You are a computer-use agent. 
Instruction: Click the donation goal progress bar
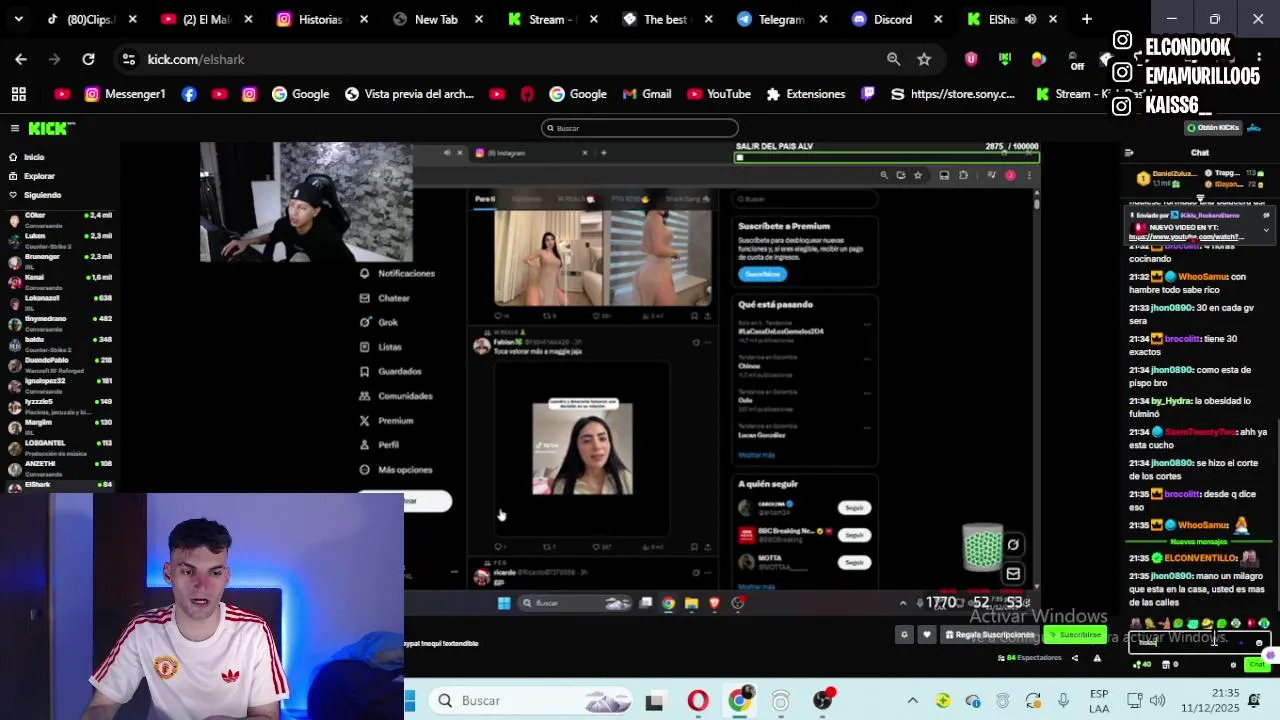(887, 158)
